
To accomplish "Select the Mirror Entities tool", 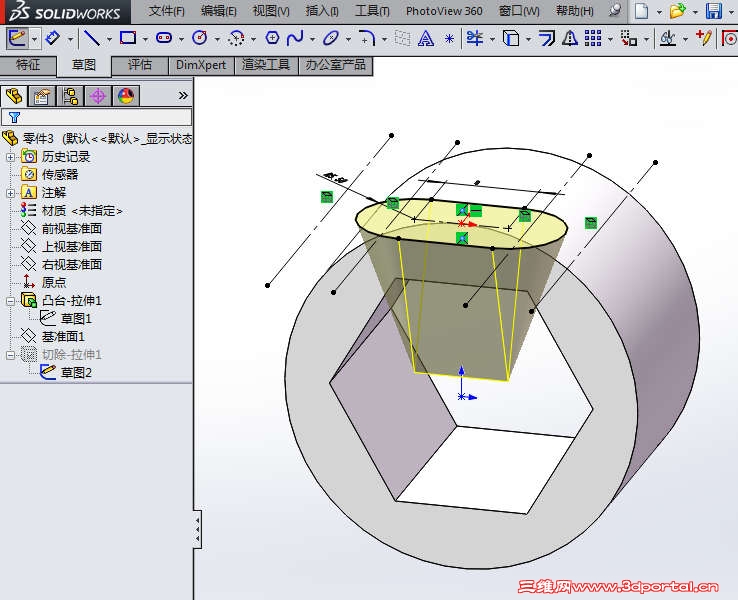I will tap(570, 38).
